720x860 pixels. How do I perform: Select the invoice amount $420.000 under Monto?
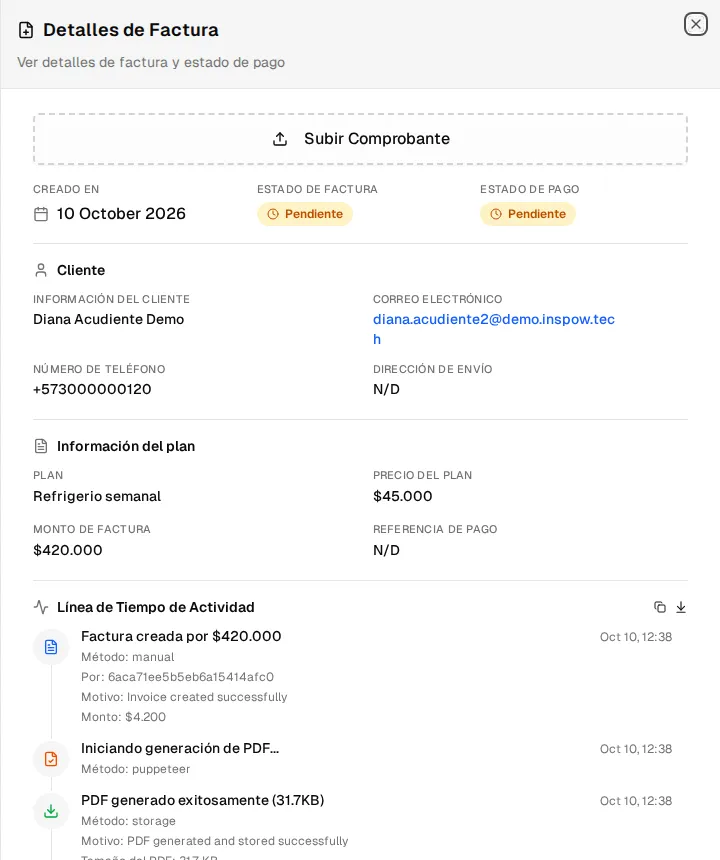68,550
